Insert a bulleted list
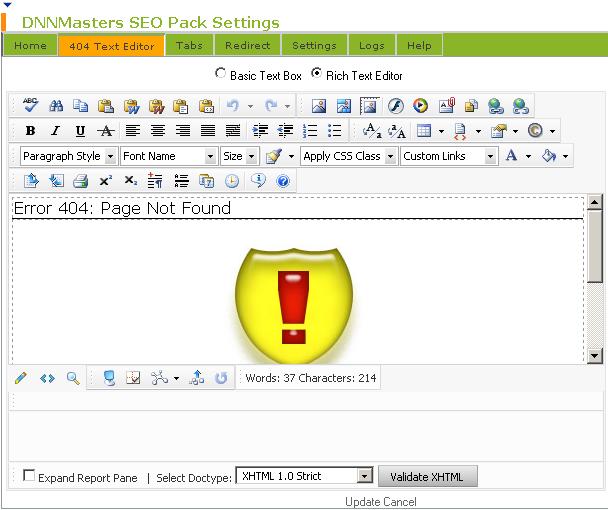The height and width of the screenshot is (510, 608). click(x=335, y=131)
